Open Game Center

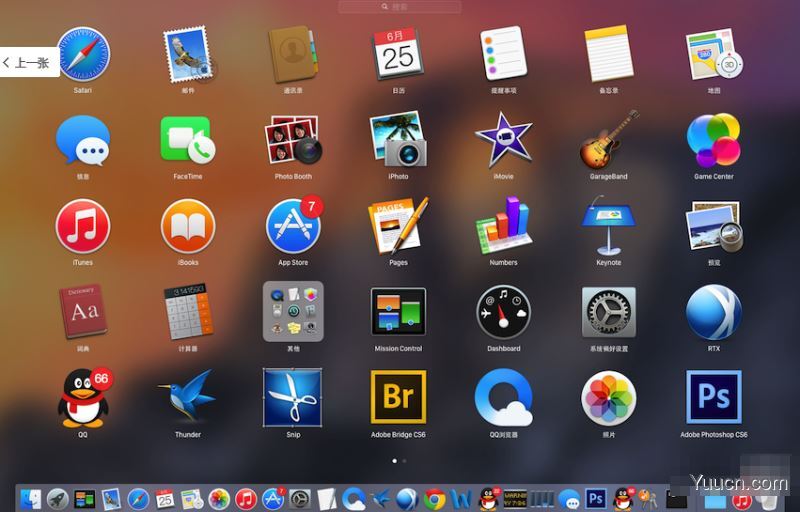click(714, 140)
